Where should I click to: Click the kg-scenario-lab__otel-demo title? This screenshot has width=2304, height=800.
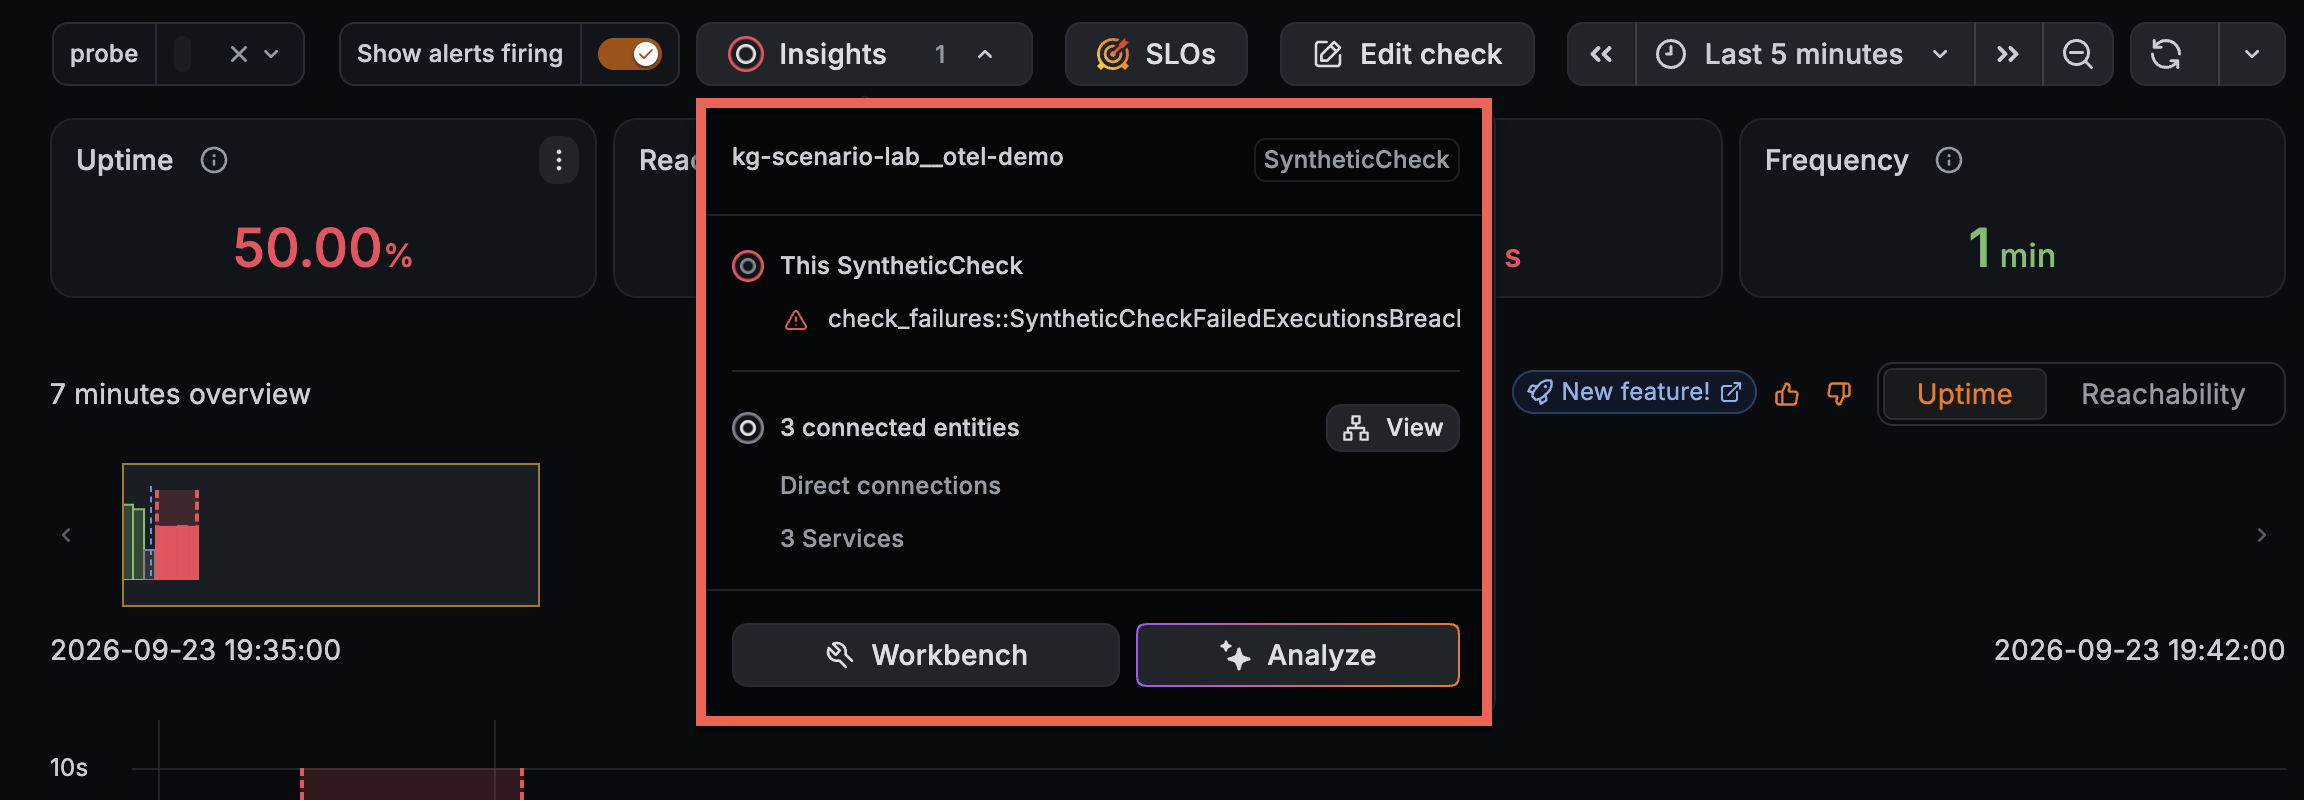(897, 157)
